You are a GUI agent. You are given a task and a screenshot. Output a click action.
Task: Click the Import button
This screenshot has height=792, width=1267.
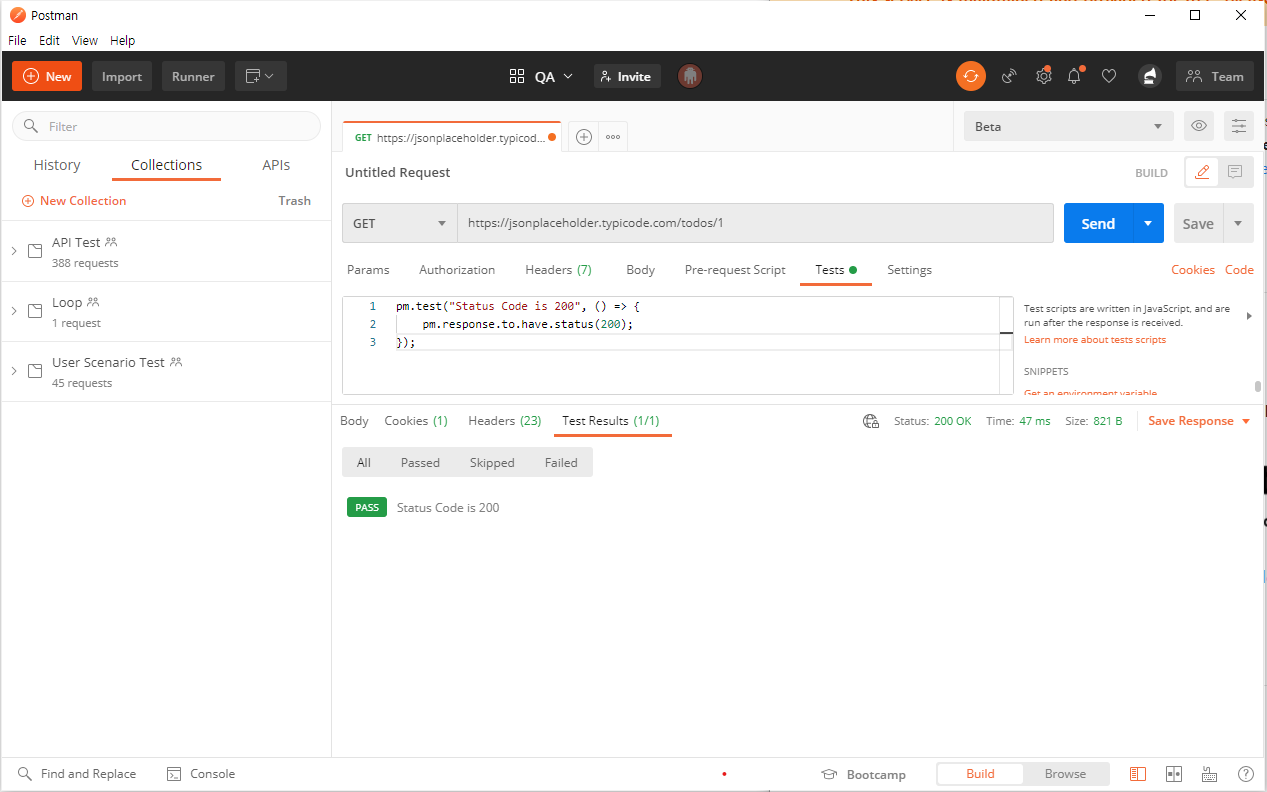[x=122, y=76]
